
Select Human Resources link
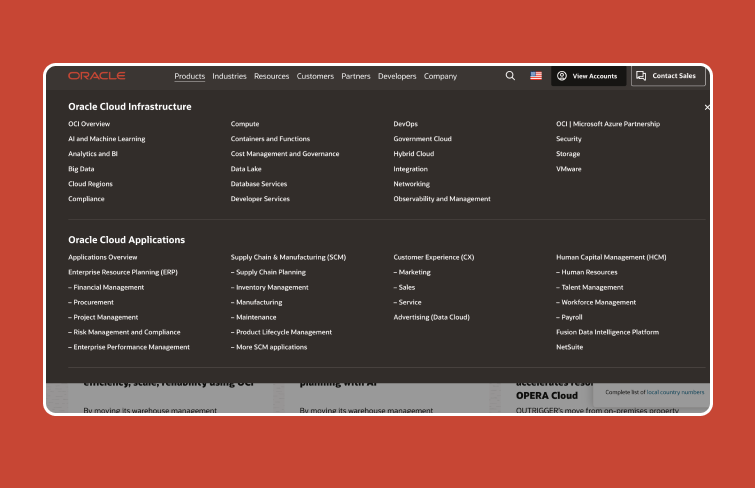586,272
